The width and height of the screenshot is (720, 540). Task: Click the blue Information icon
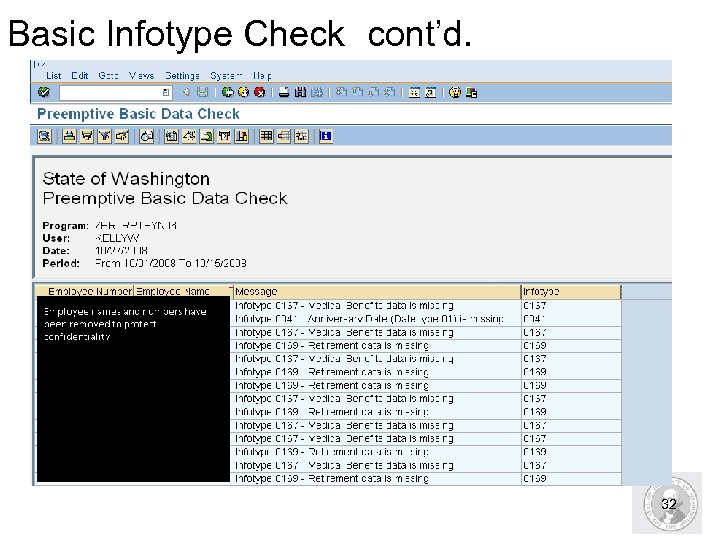(x=326, y=136)
